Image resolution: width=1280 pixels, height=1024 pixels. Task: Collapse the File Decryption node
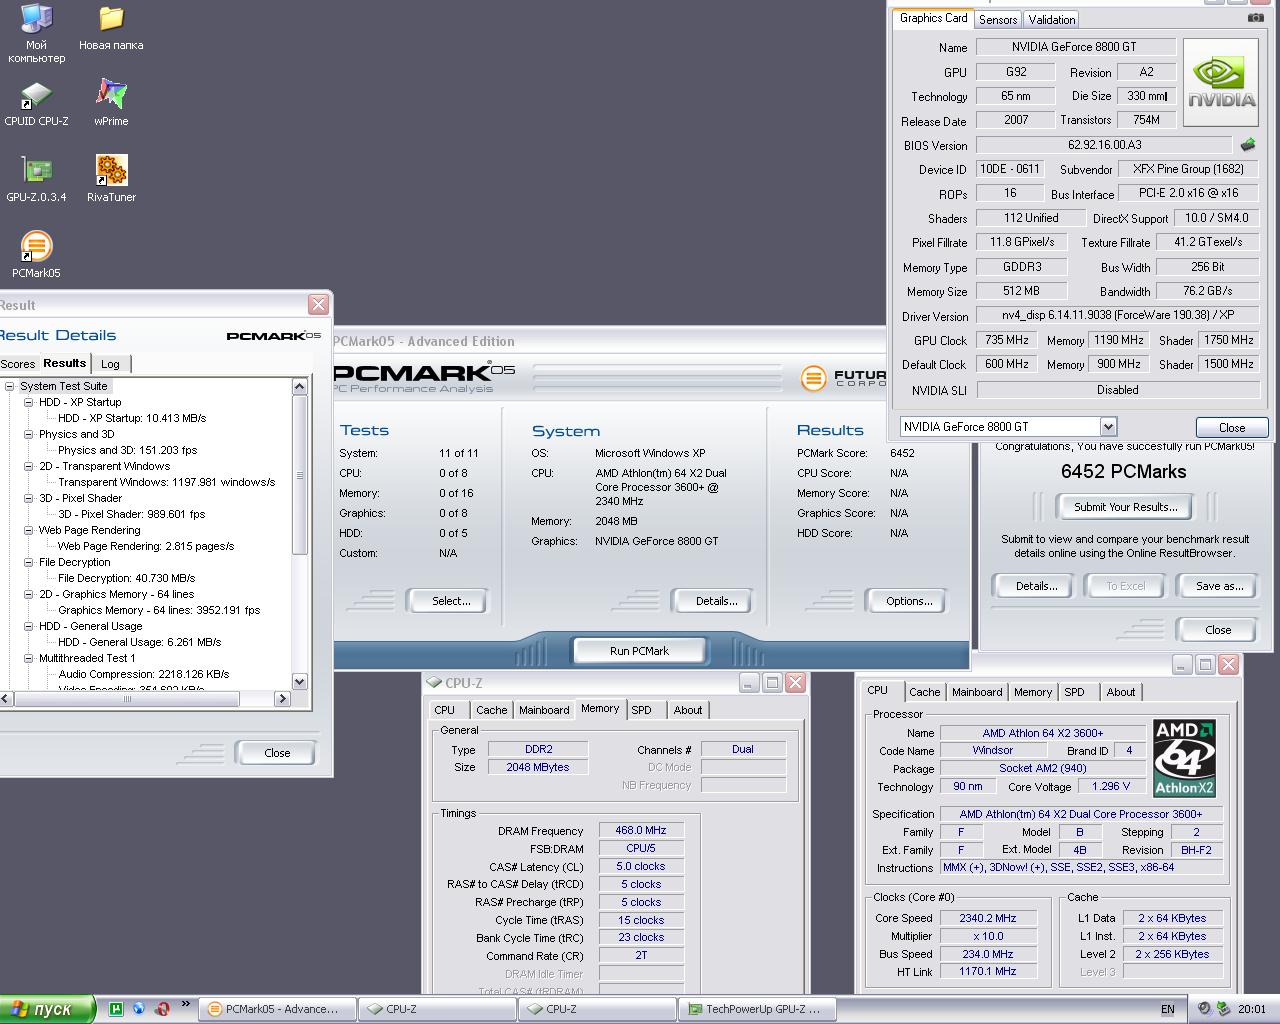tap(29, 562)
